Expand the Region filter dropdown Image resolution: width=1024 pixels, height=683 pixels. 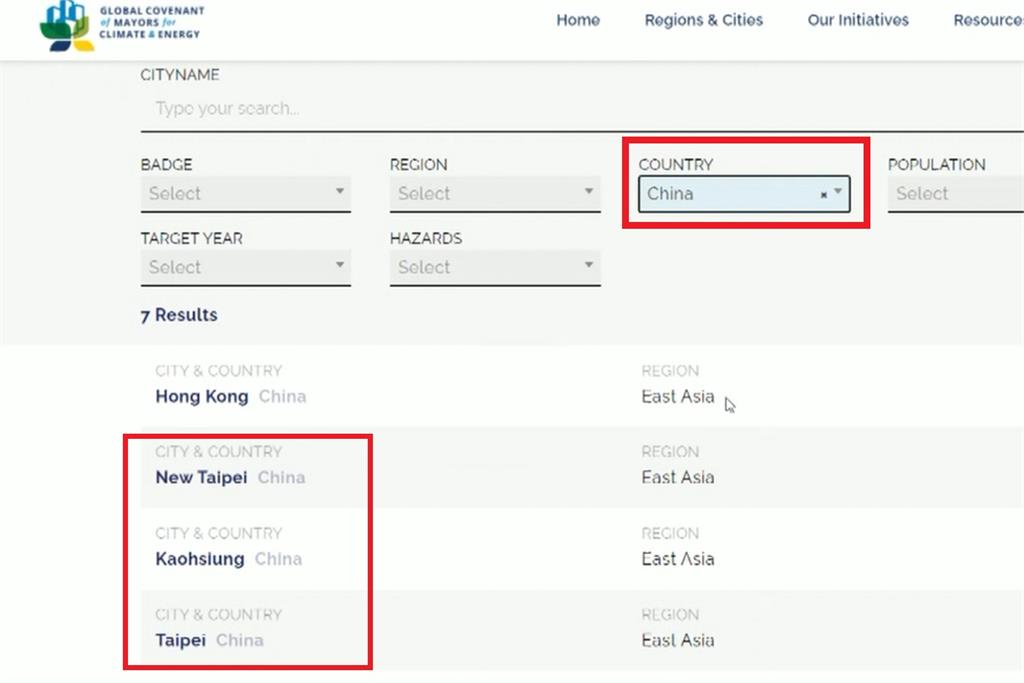[x=495, y=193]
